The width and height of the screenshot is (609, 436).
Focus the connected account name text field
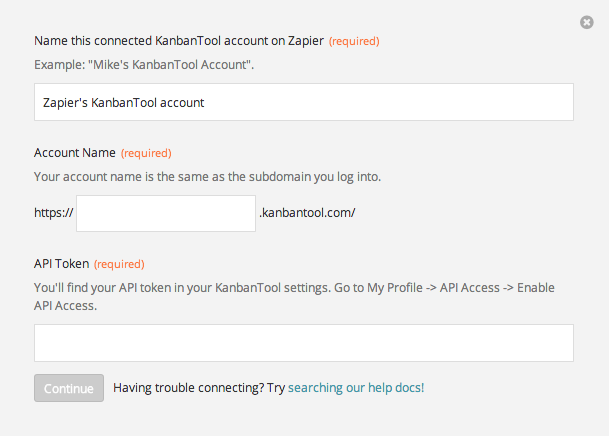304,102
